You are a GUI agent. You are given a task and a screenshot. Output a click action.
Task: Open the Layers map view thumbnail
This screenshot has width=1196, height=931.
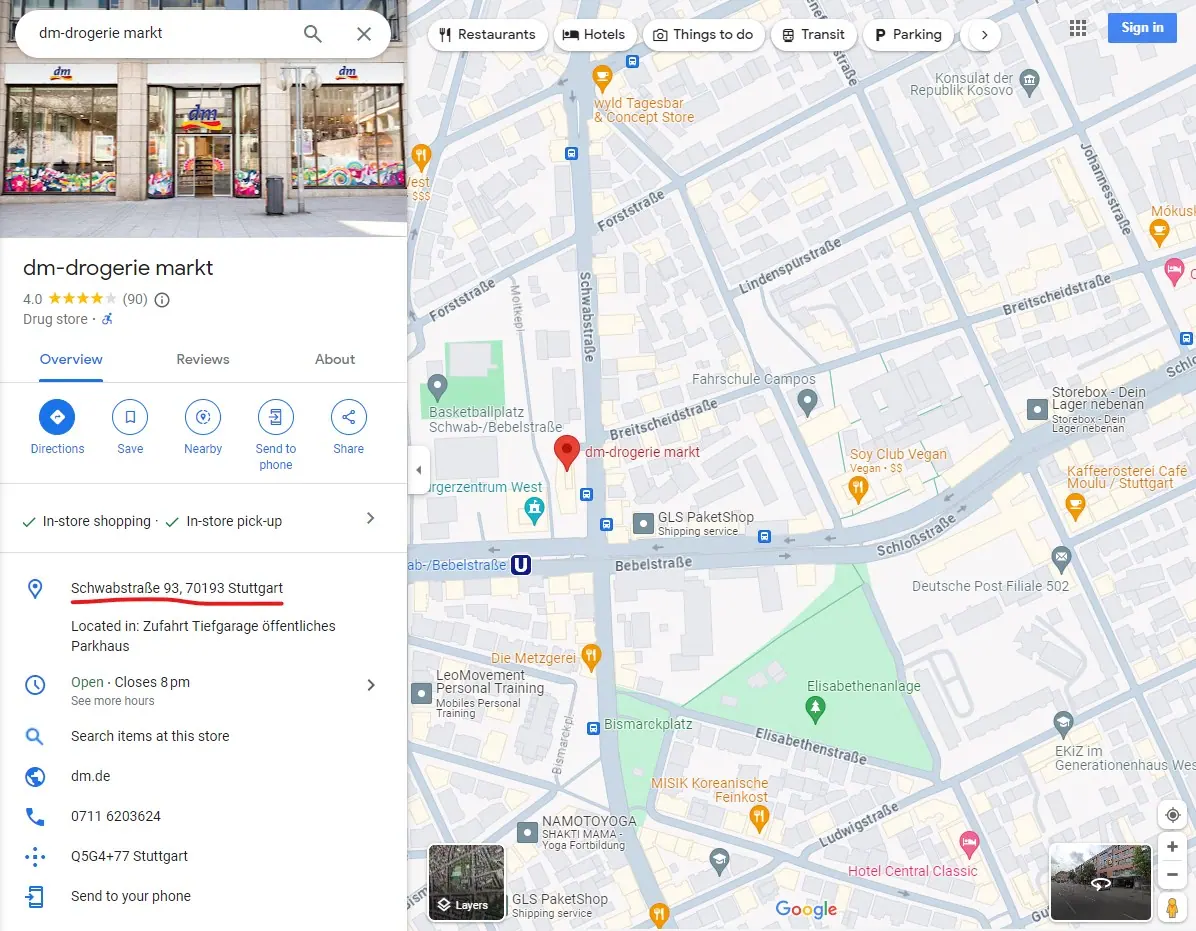[466, 882]
